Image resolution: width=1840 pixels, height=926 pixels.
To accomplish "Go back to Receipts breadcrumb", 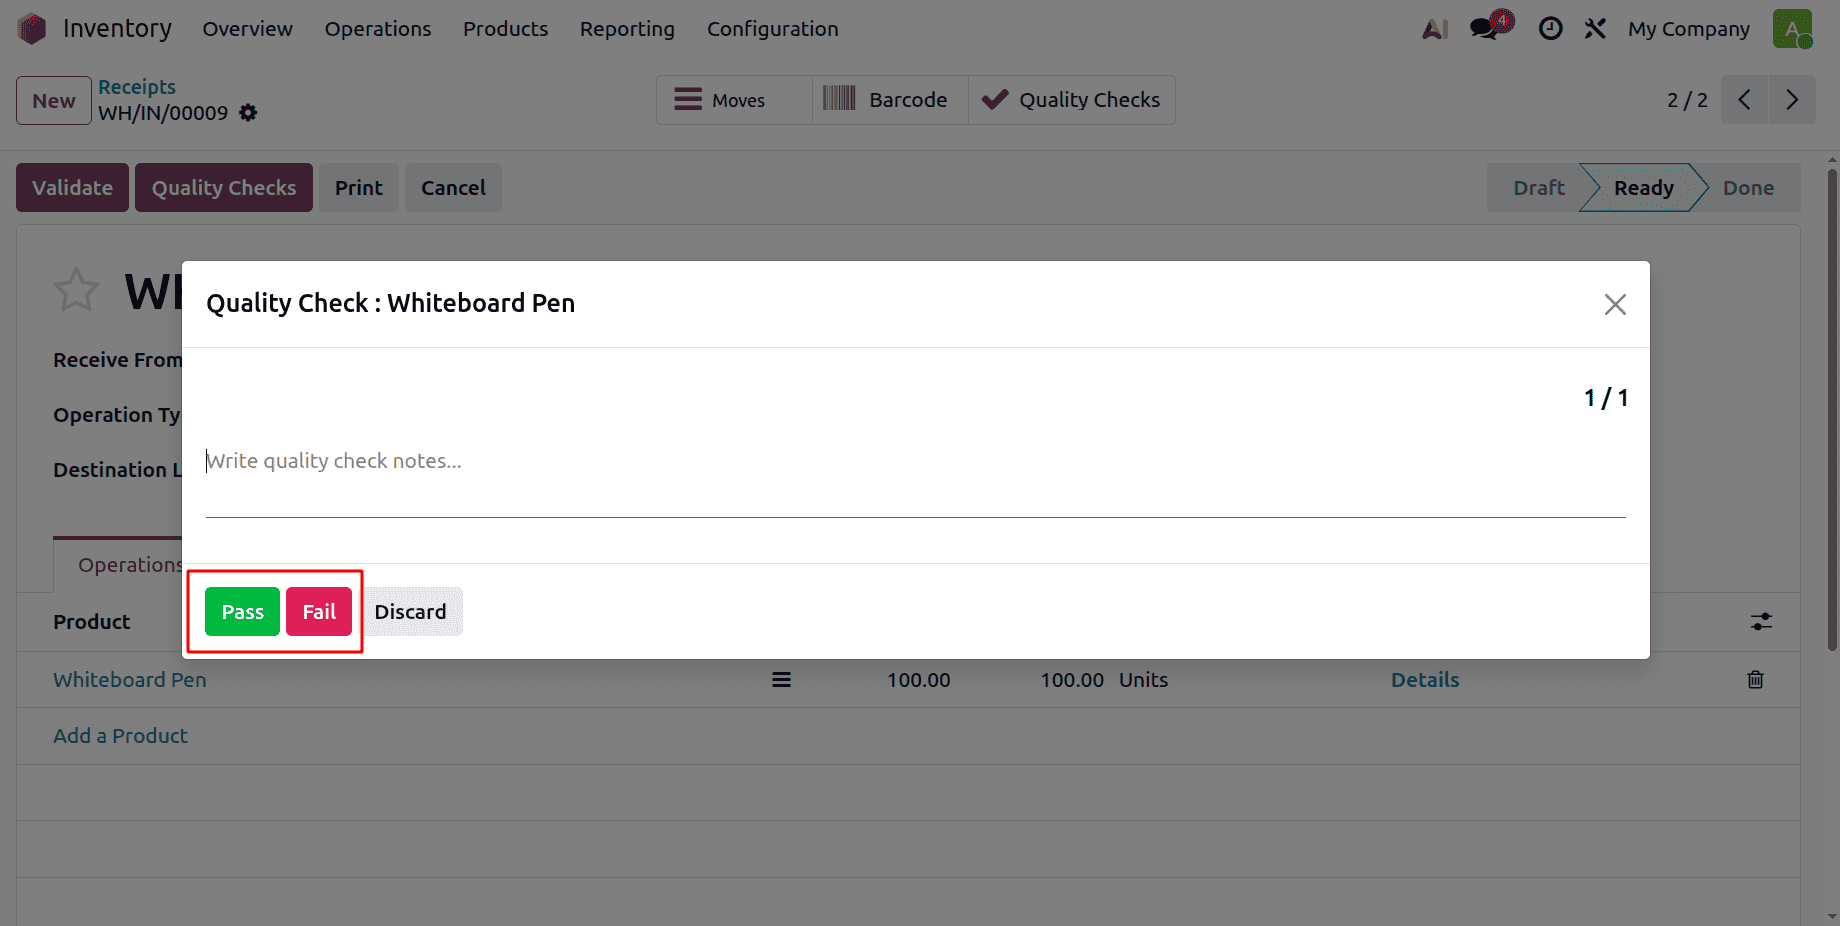I will point(137,87).
